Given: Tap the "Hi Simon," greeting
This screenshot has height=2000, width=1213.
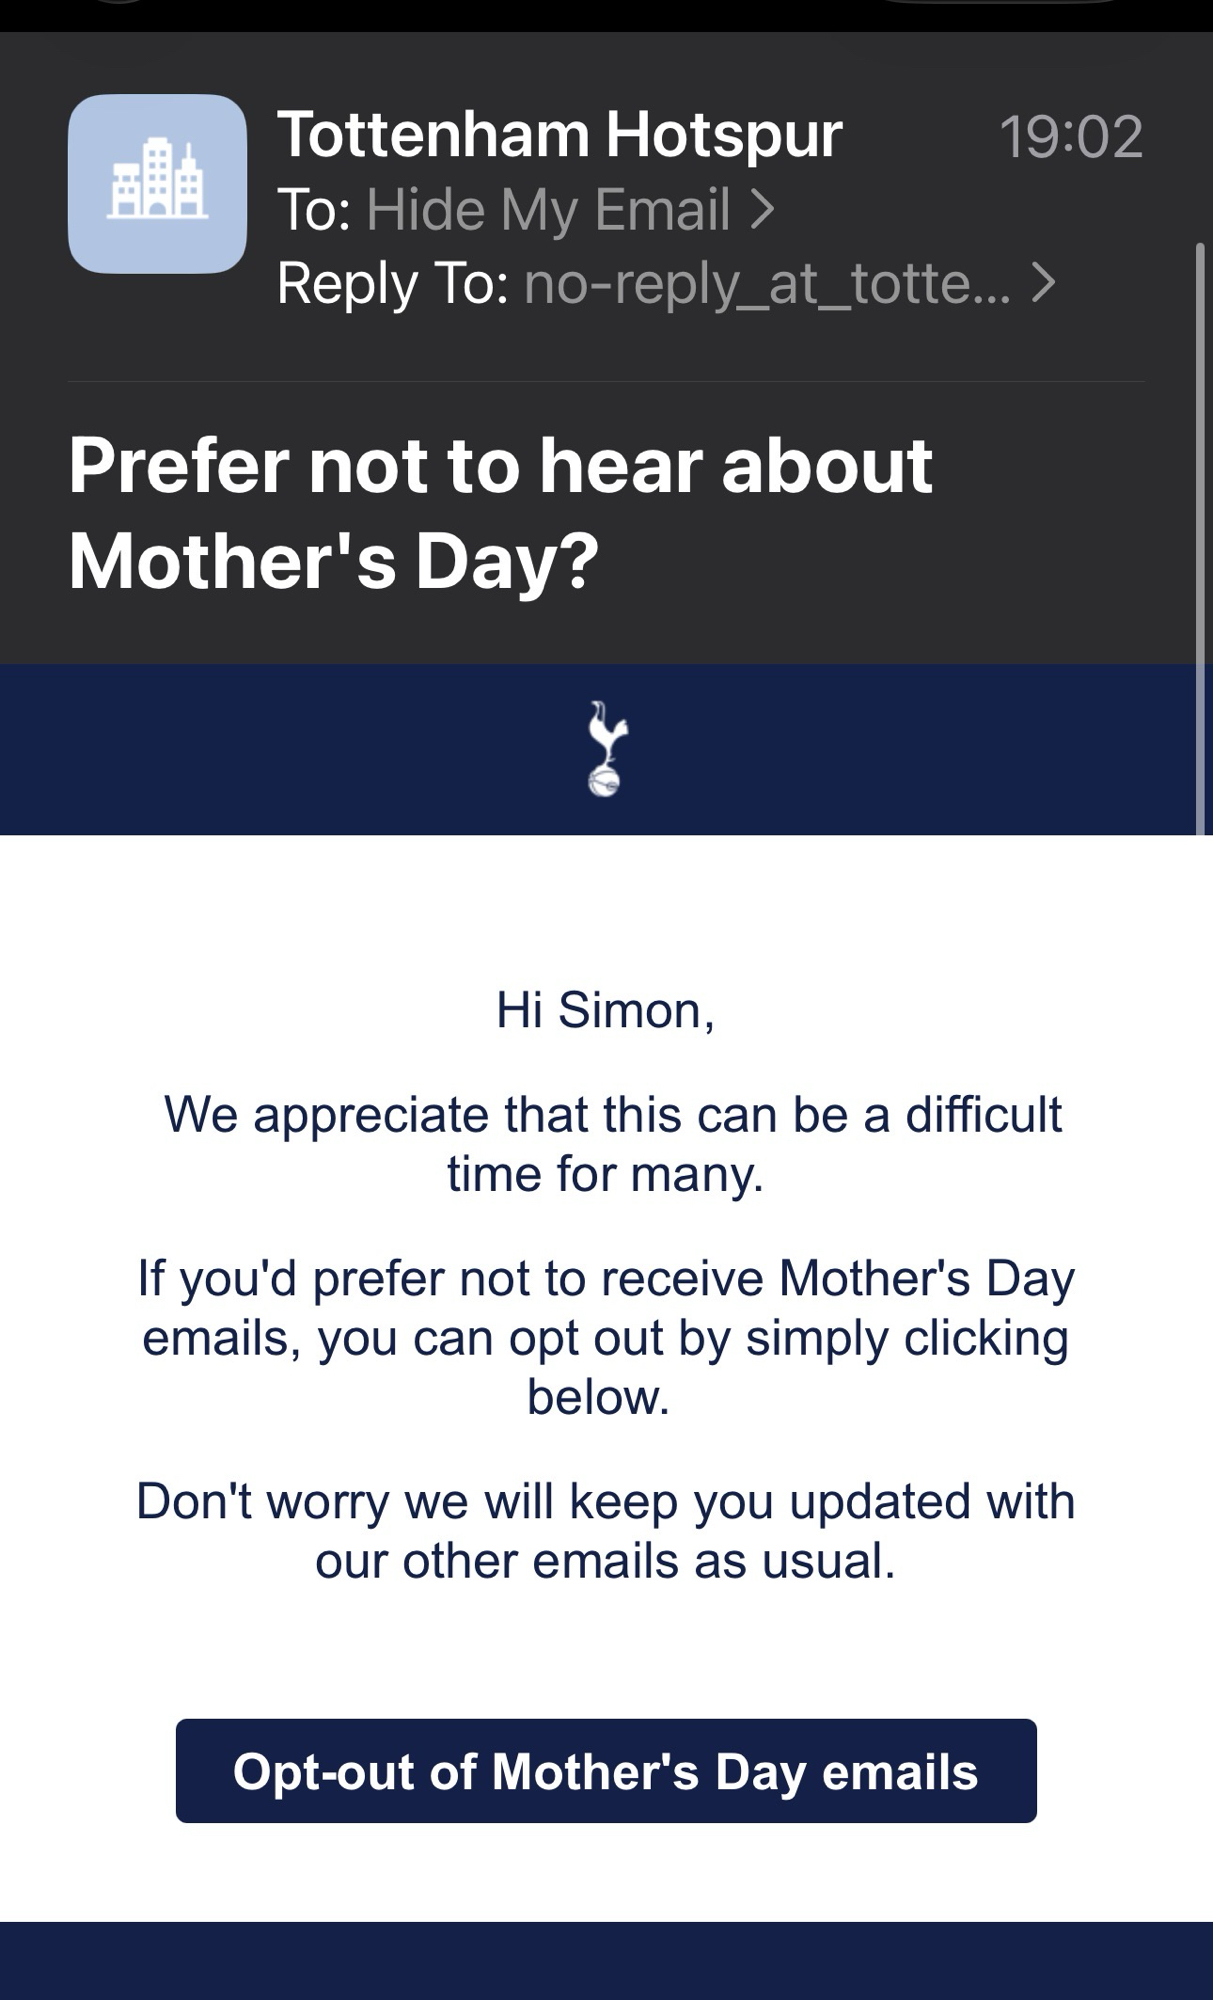Looking at the screenshot, I should point(605,1010).
